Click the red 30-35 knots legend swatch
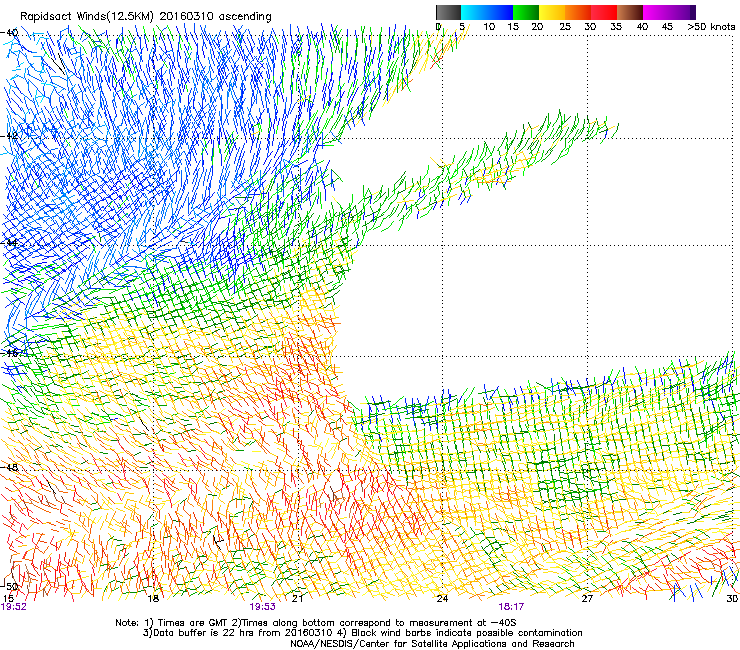The height and width of the screenshot is (650, 740). coord(604,12)
